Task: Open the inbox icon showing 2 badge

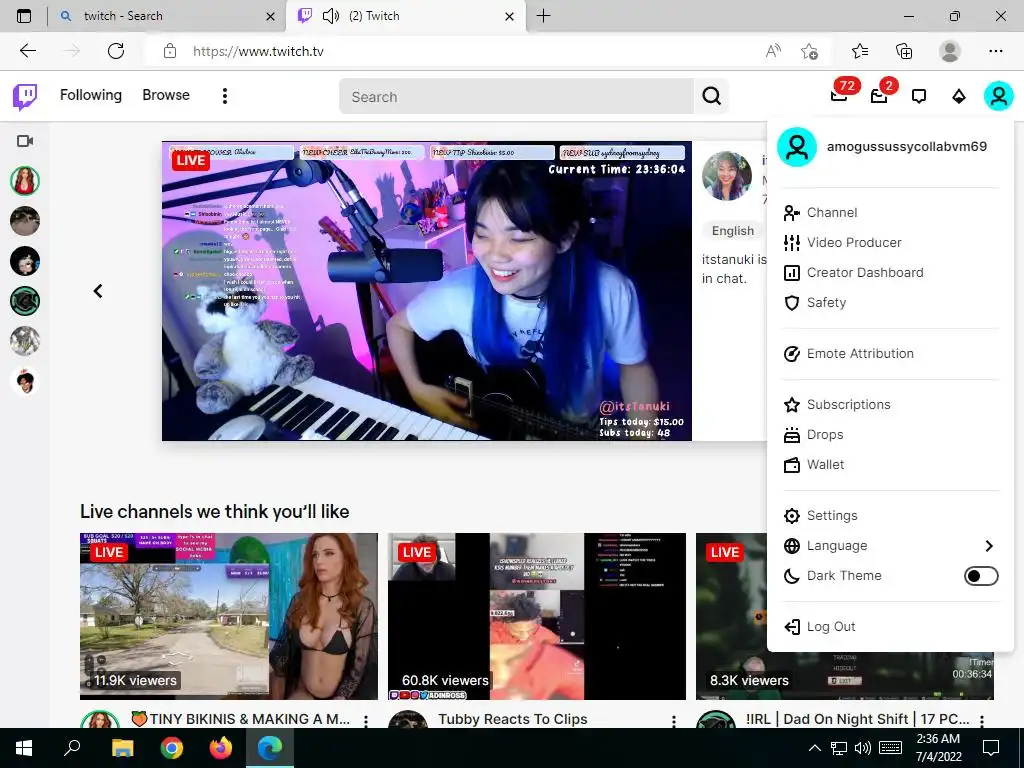Action: pyautogui.click(x=879, y=96)
